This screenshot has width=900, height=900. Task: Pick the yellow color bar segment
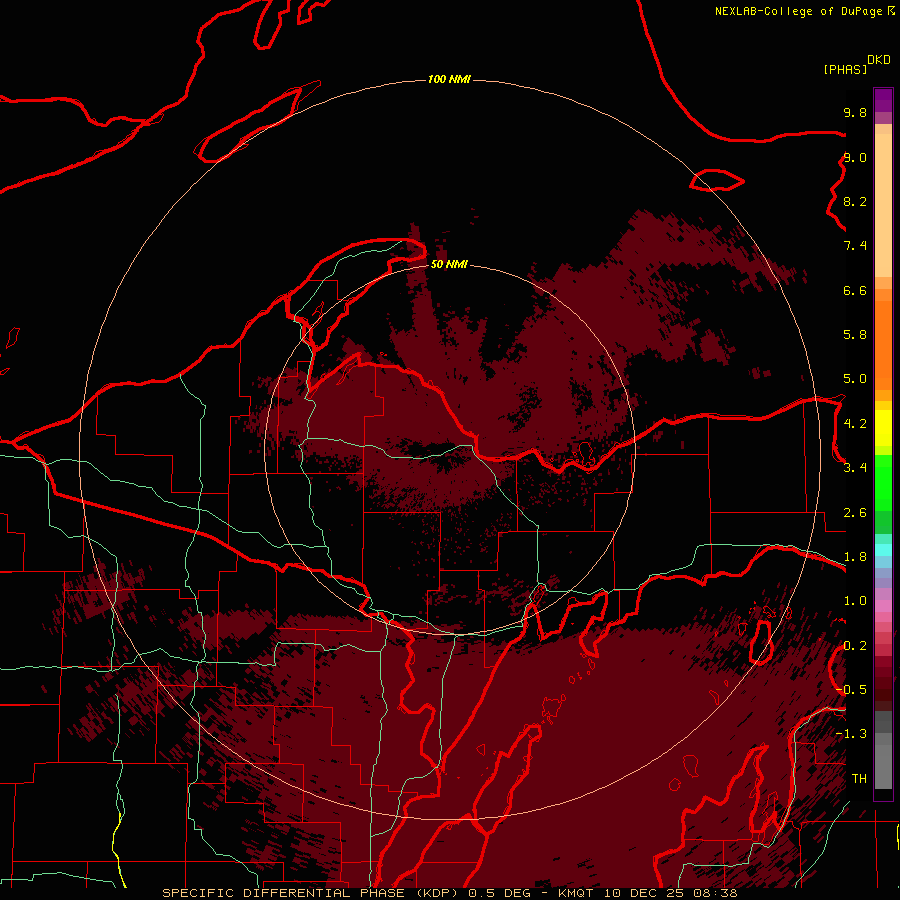pos(883,428)
